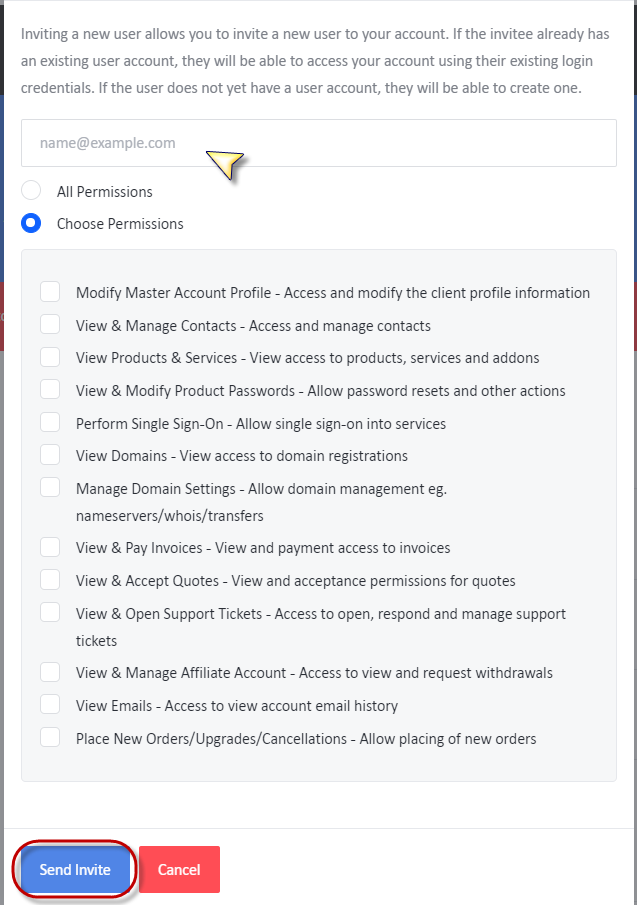This screenshot has height=905, width=637.
Task: Click the Send Invite button
Action: click(75, 869)
